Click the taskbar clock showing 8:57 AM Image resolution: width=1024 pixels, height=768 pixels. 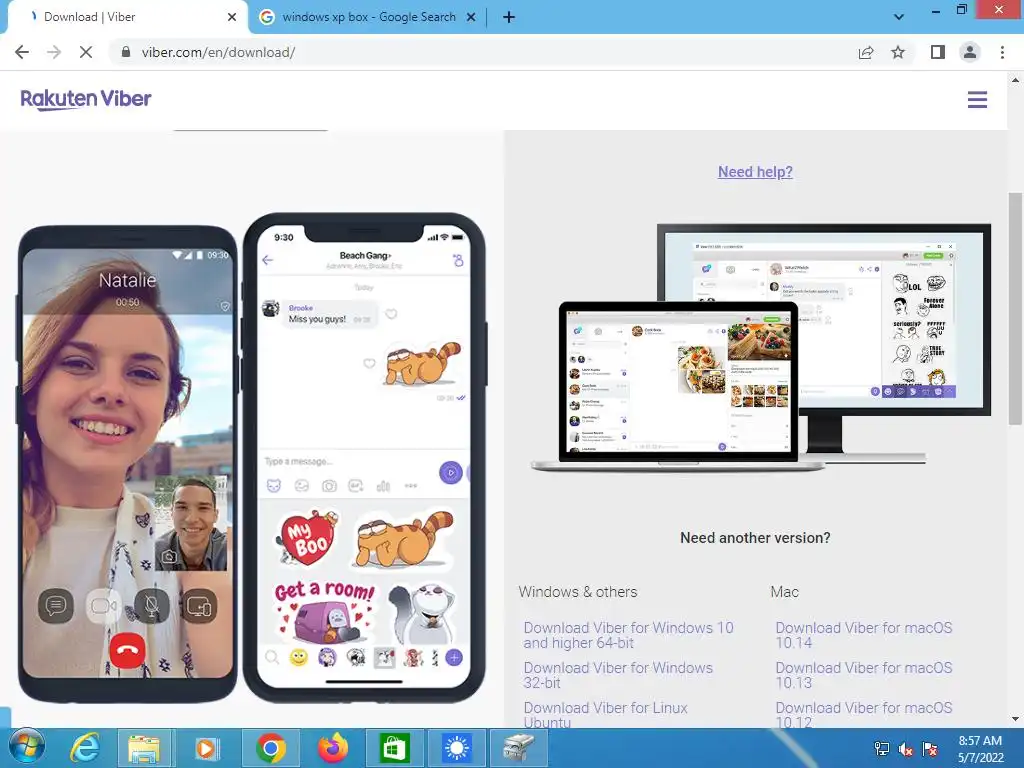coord(980,749)
